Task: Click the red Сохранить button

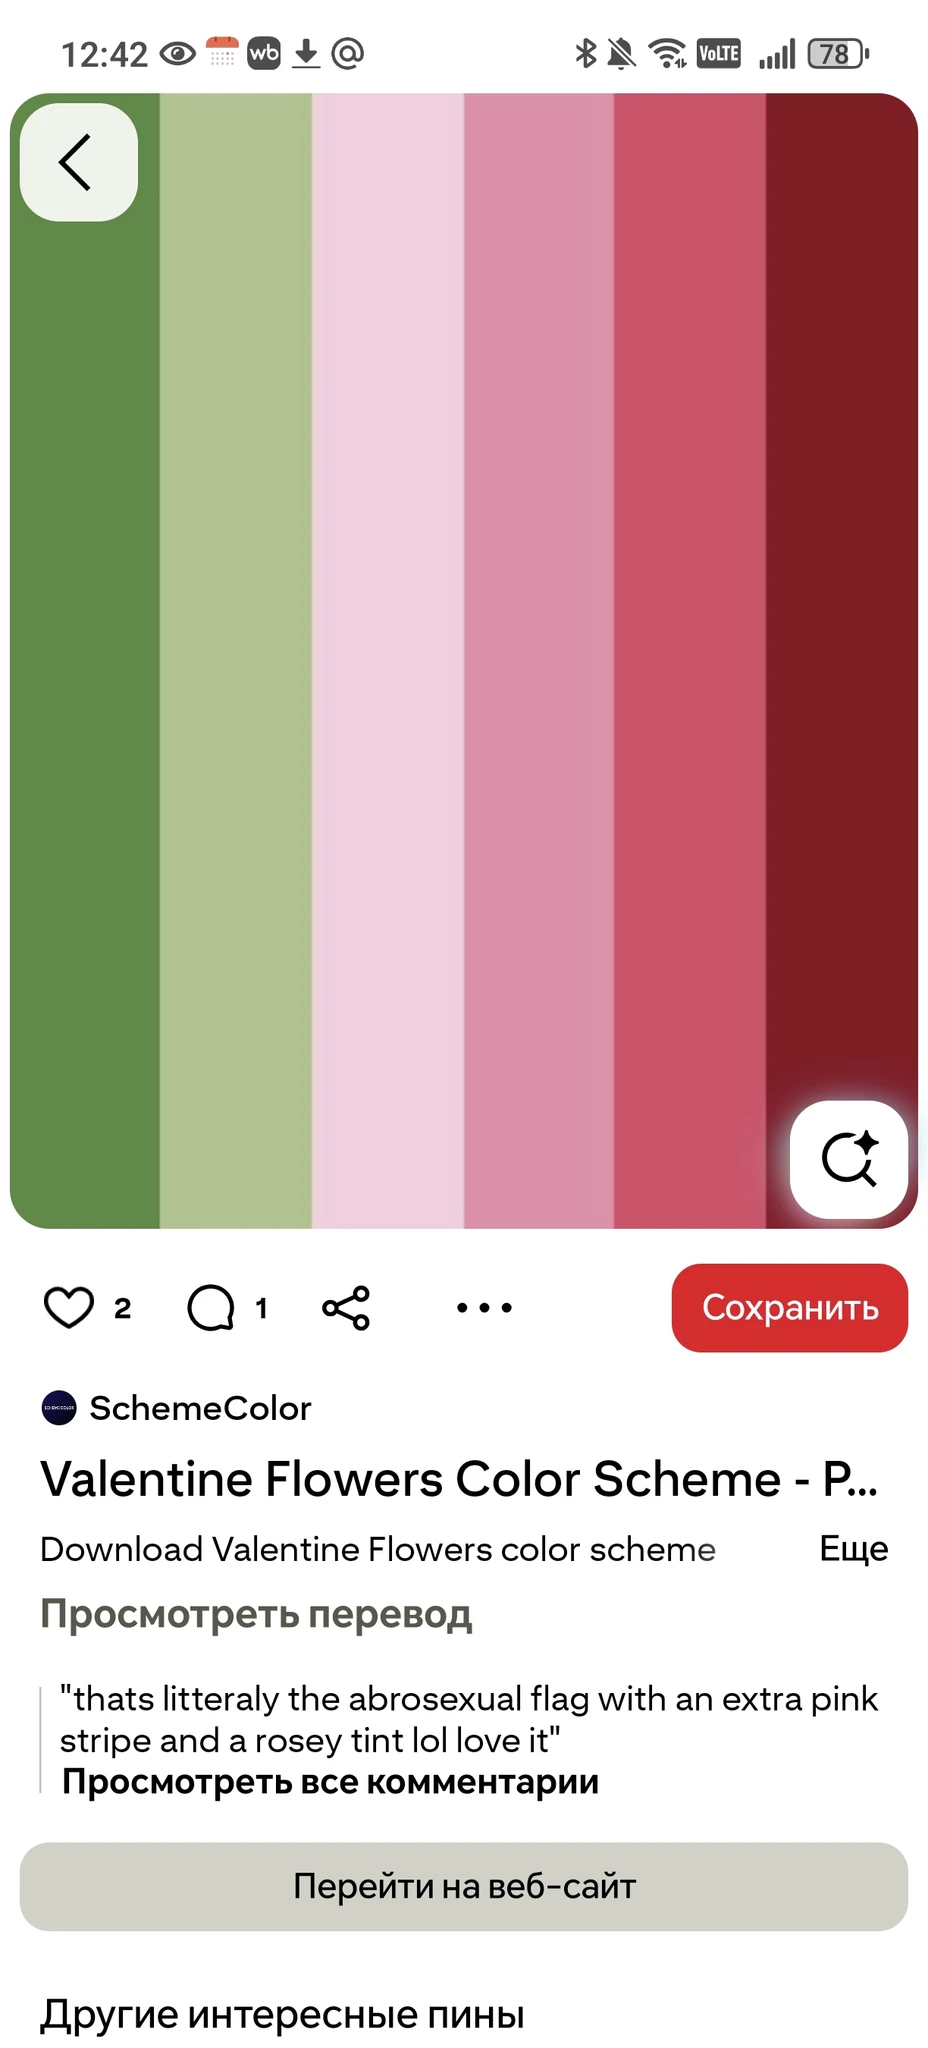Action: (790, 1308)
